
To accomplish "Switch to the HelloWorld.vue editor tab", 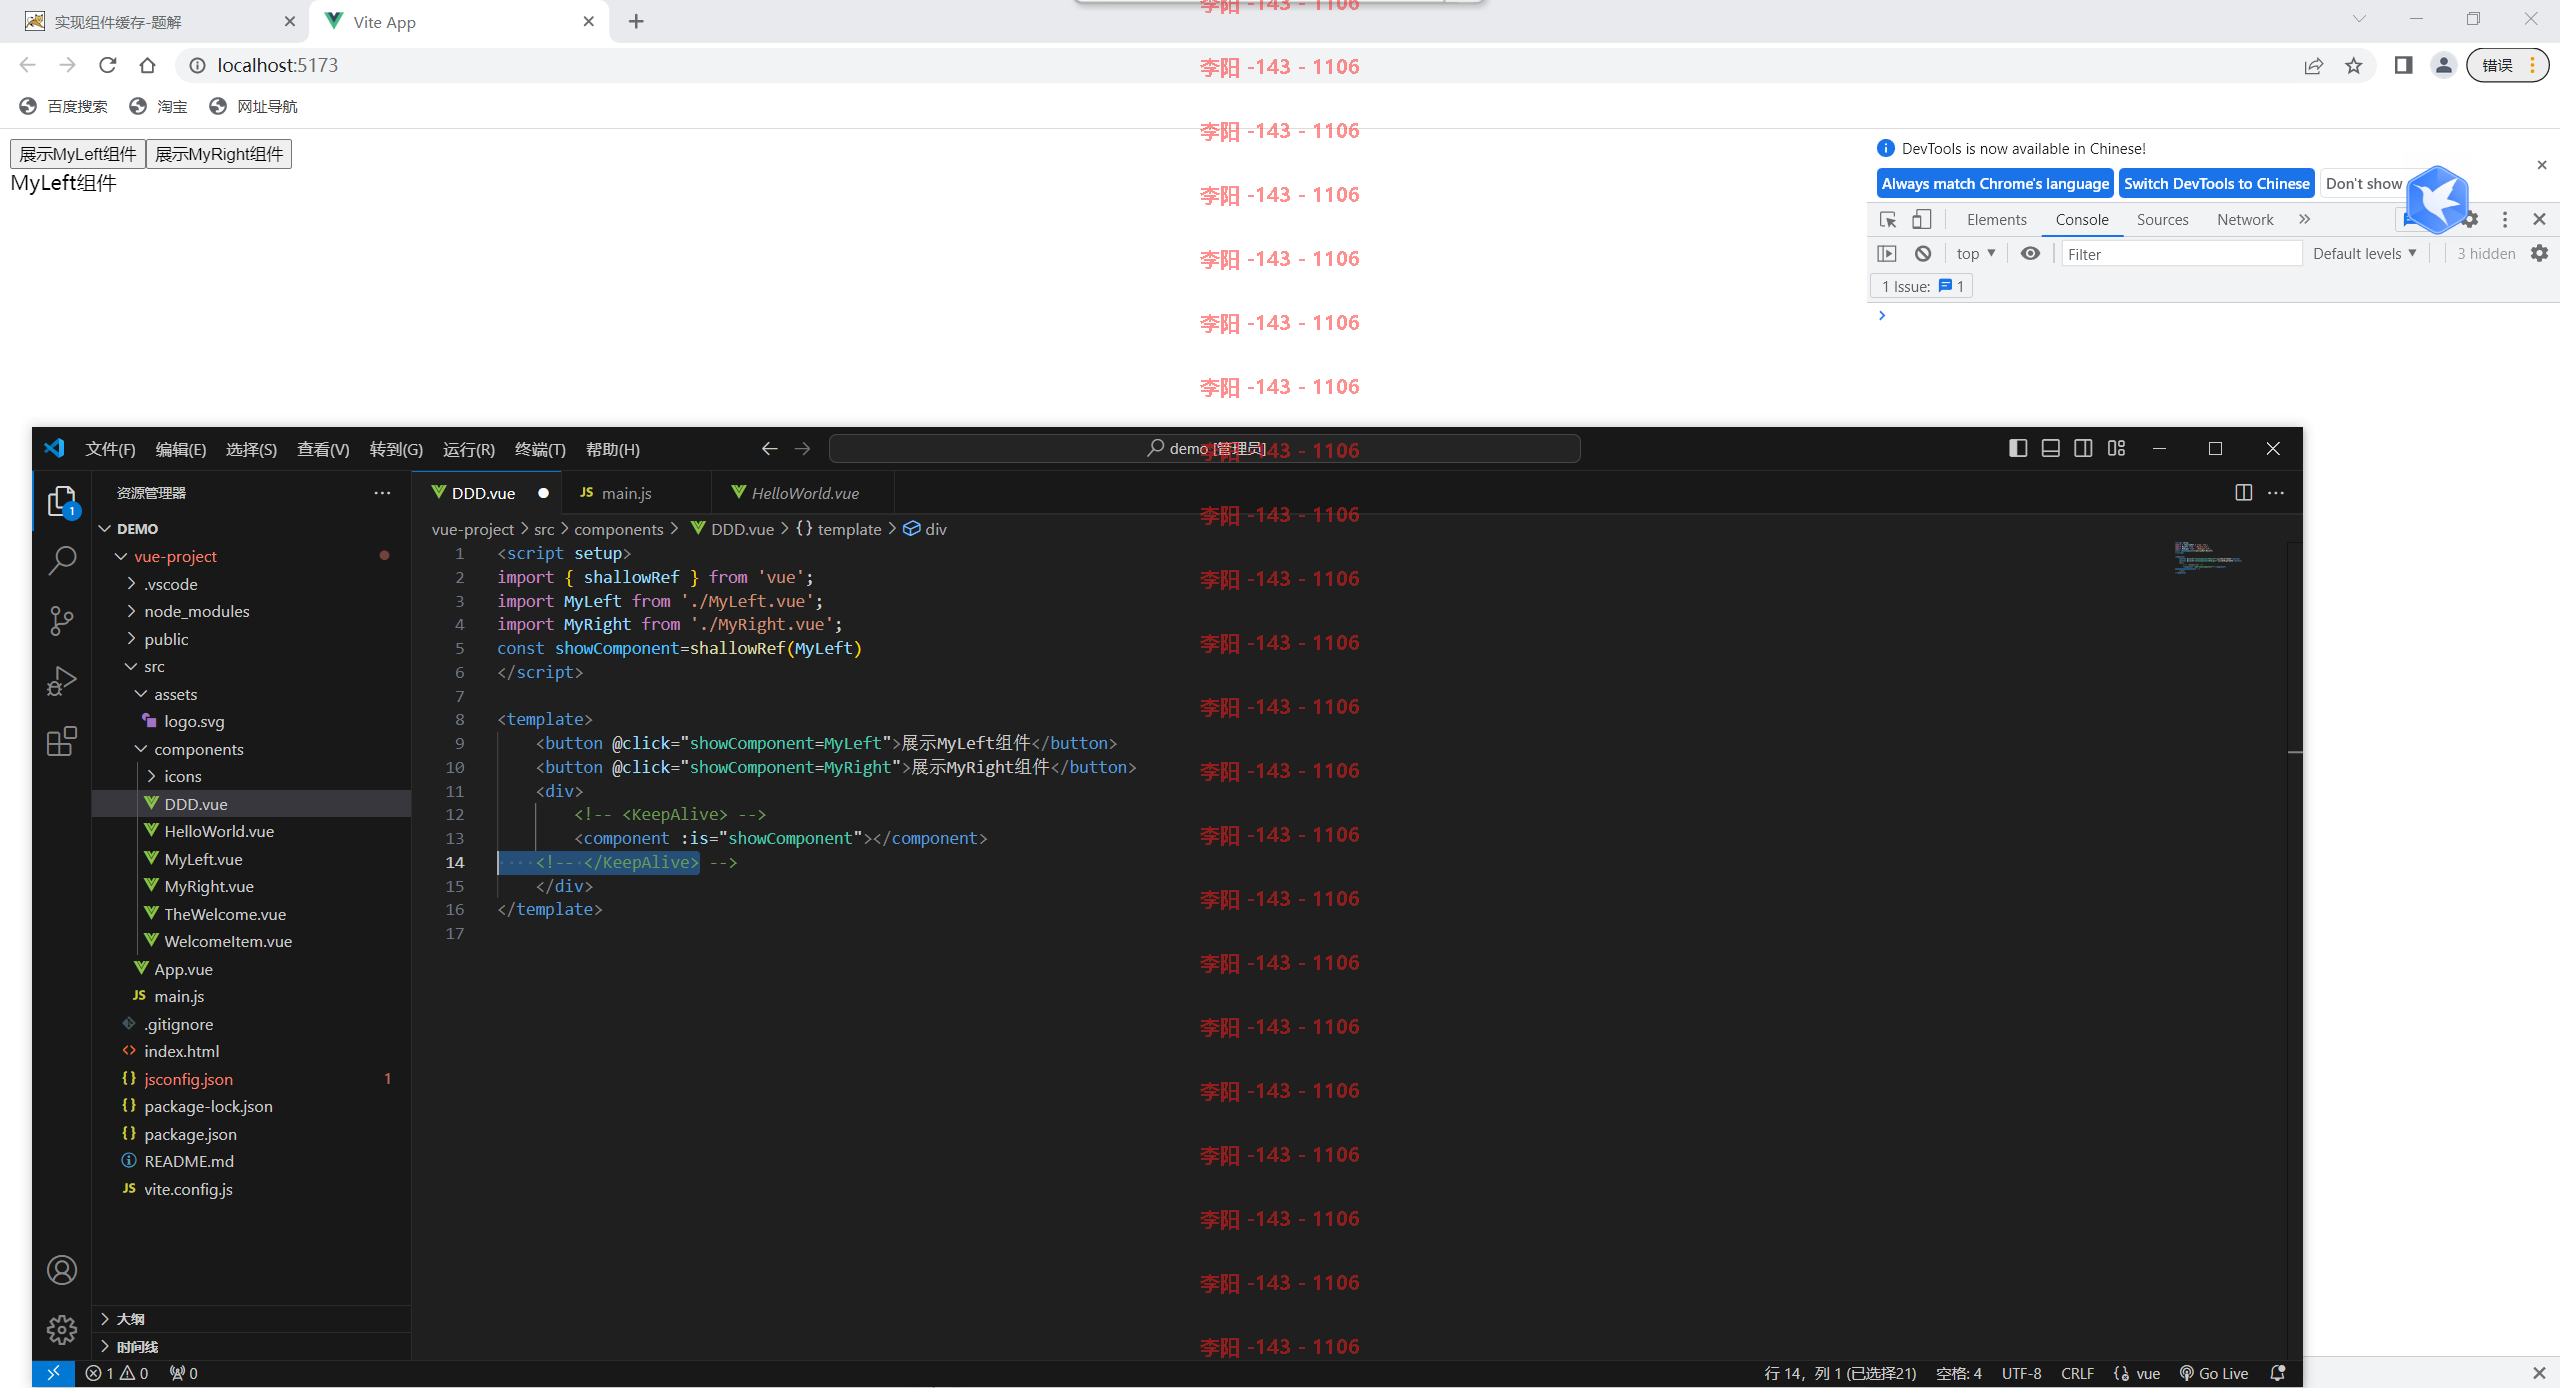I will [x=804, y=493].
